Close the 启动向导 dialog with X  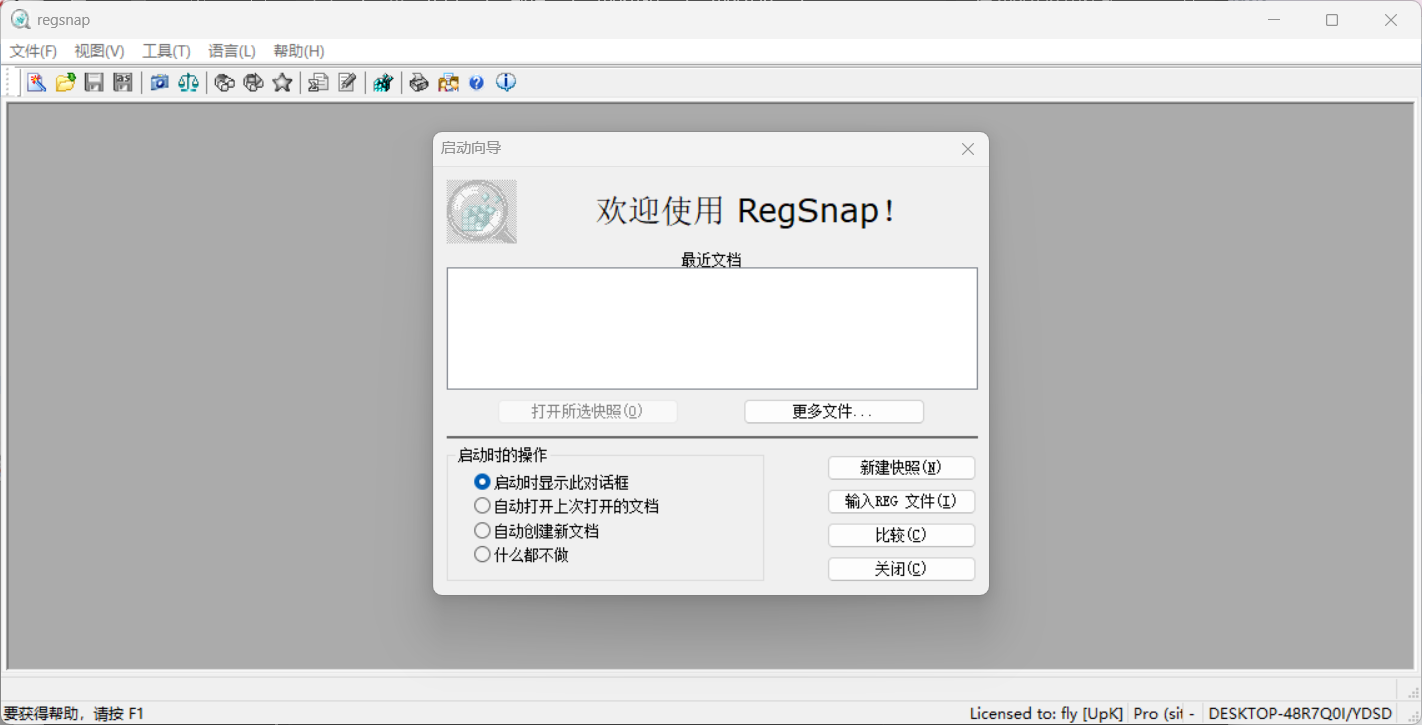(967, 149)
